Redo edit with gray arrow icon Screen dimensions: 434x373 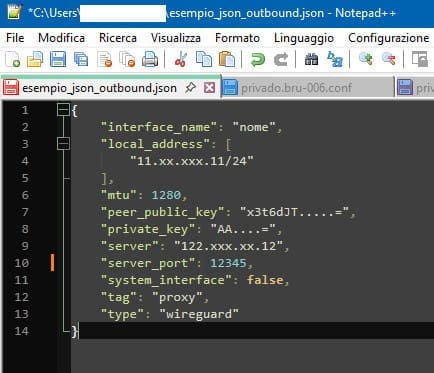[281, 60]
